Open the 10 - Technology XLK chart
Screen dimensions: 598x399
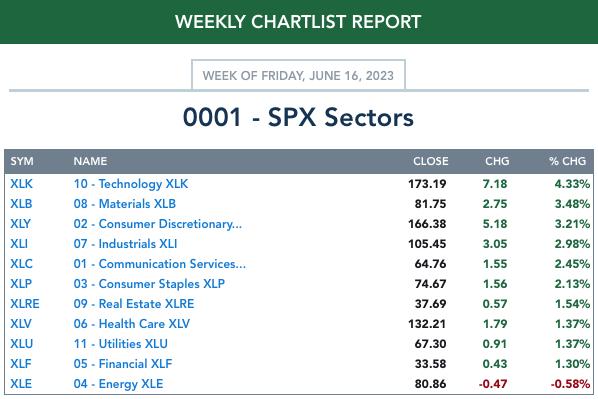[x=131, y=184]
